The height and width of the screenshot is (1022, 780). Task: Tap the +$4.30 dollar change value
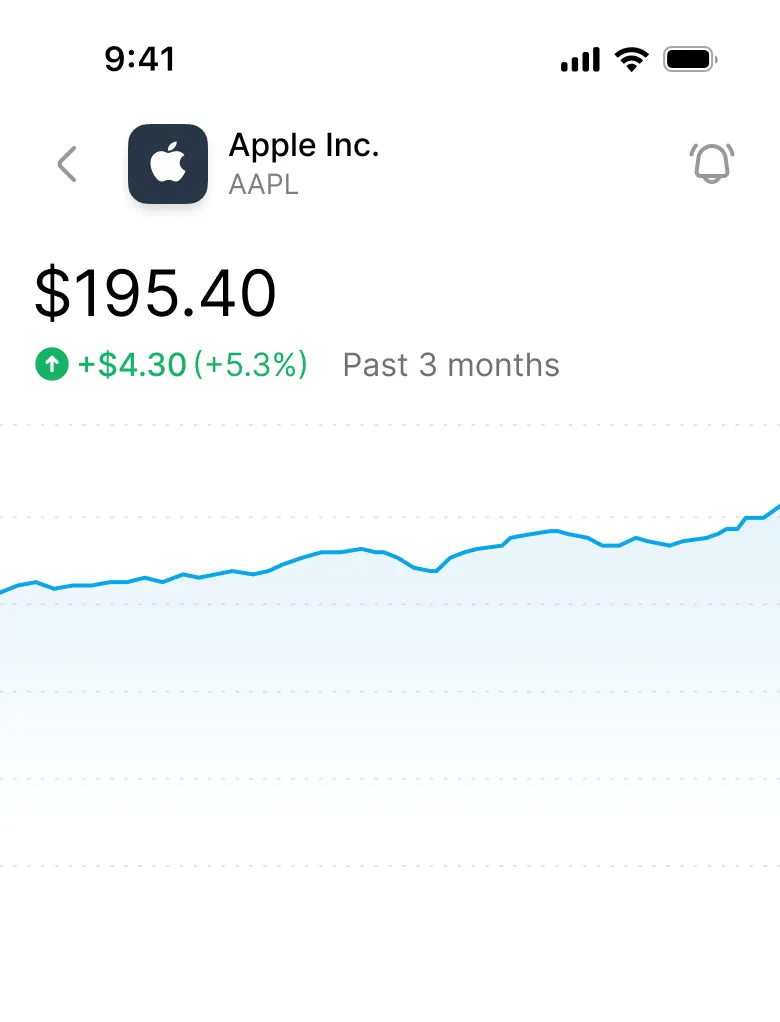132,365
